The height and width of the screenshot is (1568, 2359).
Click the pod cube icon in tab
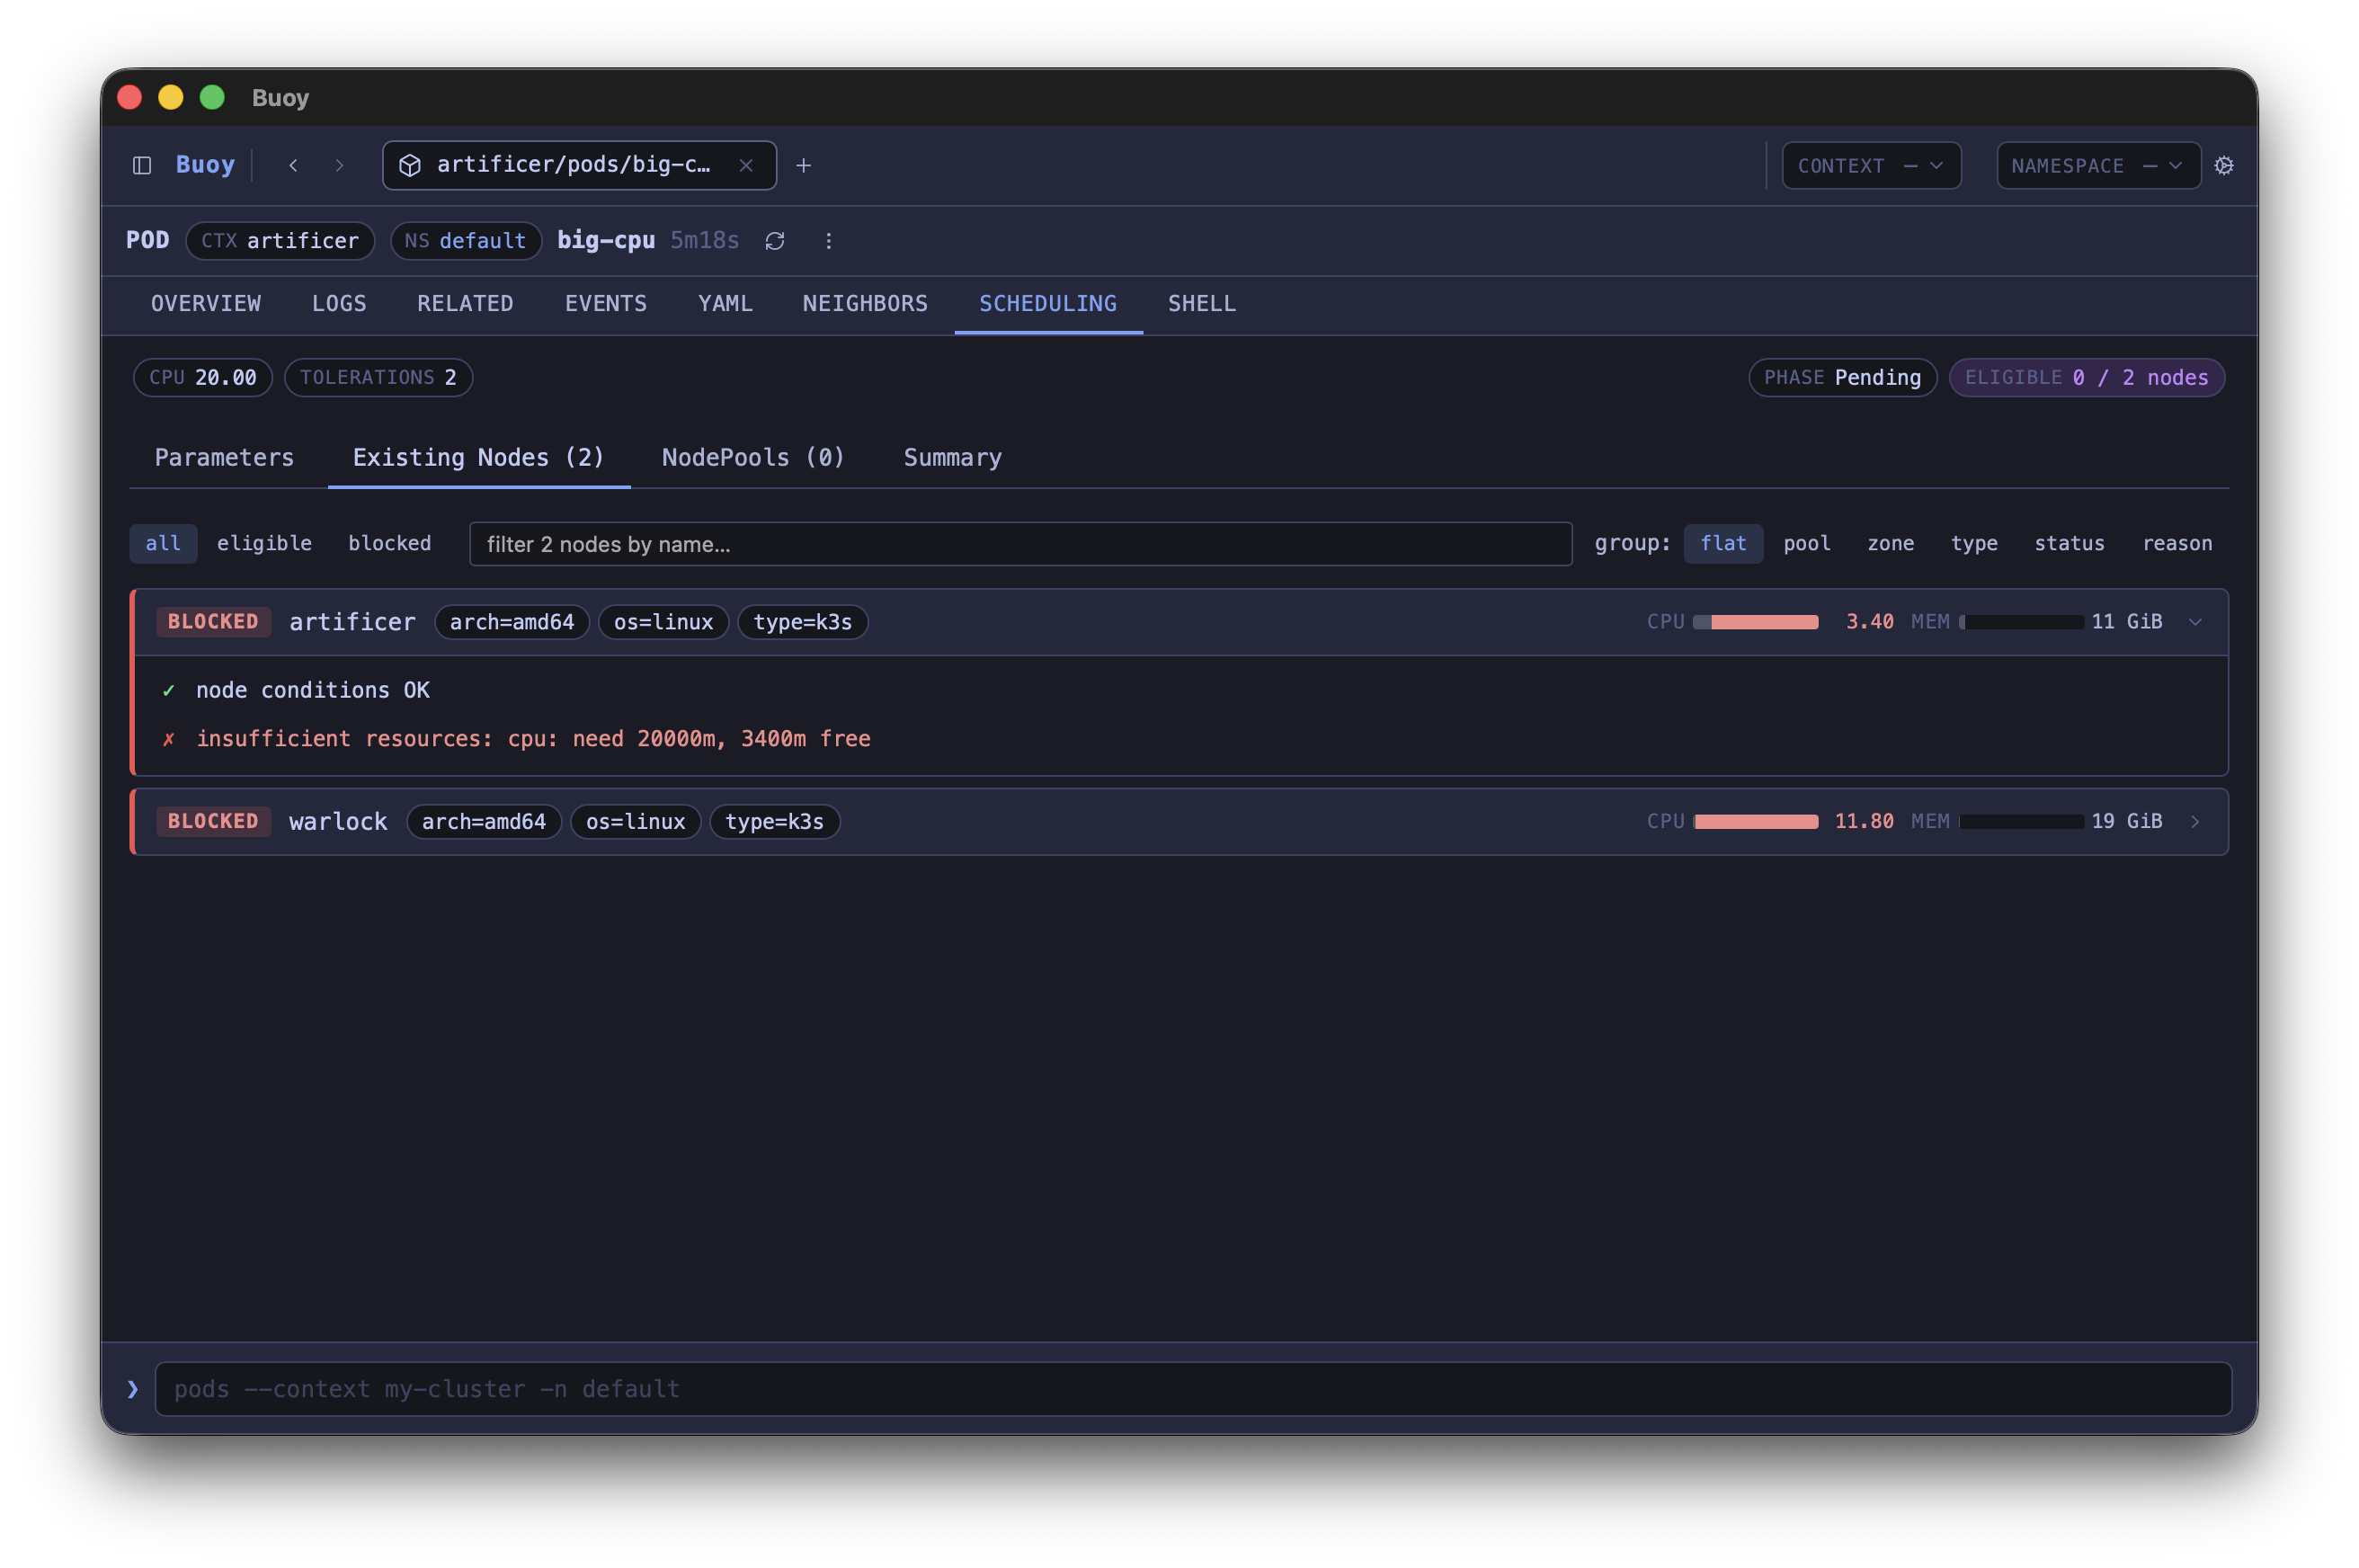(x=410, y=165)
